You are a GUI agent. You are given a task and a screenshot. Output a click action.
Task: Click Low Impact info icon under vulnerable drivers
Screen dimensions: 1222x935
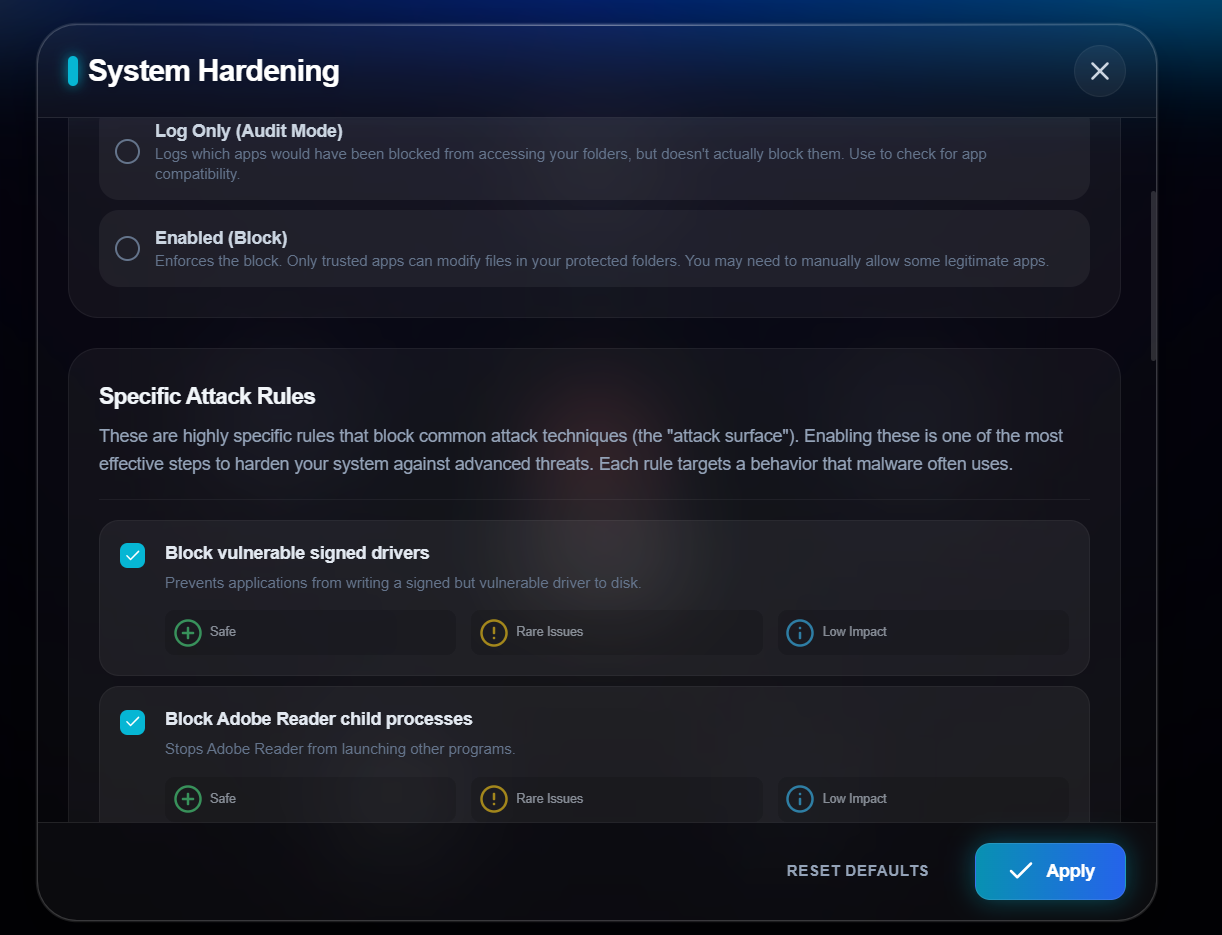pos(800,632)
